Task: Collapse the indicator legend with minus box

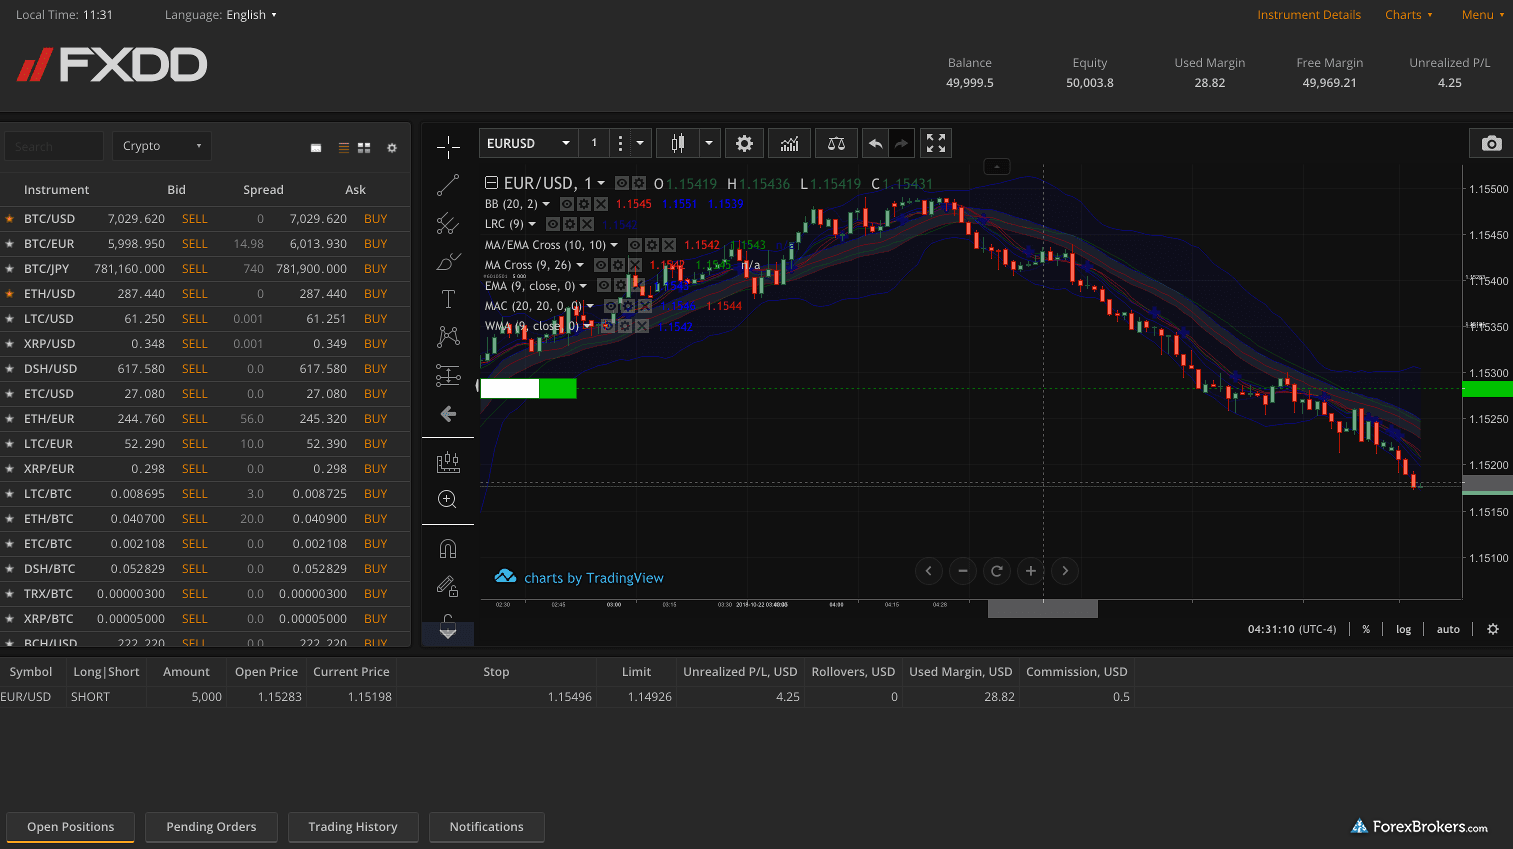Action: click(x=491, y=183)
